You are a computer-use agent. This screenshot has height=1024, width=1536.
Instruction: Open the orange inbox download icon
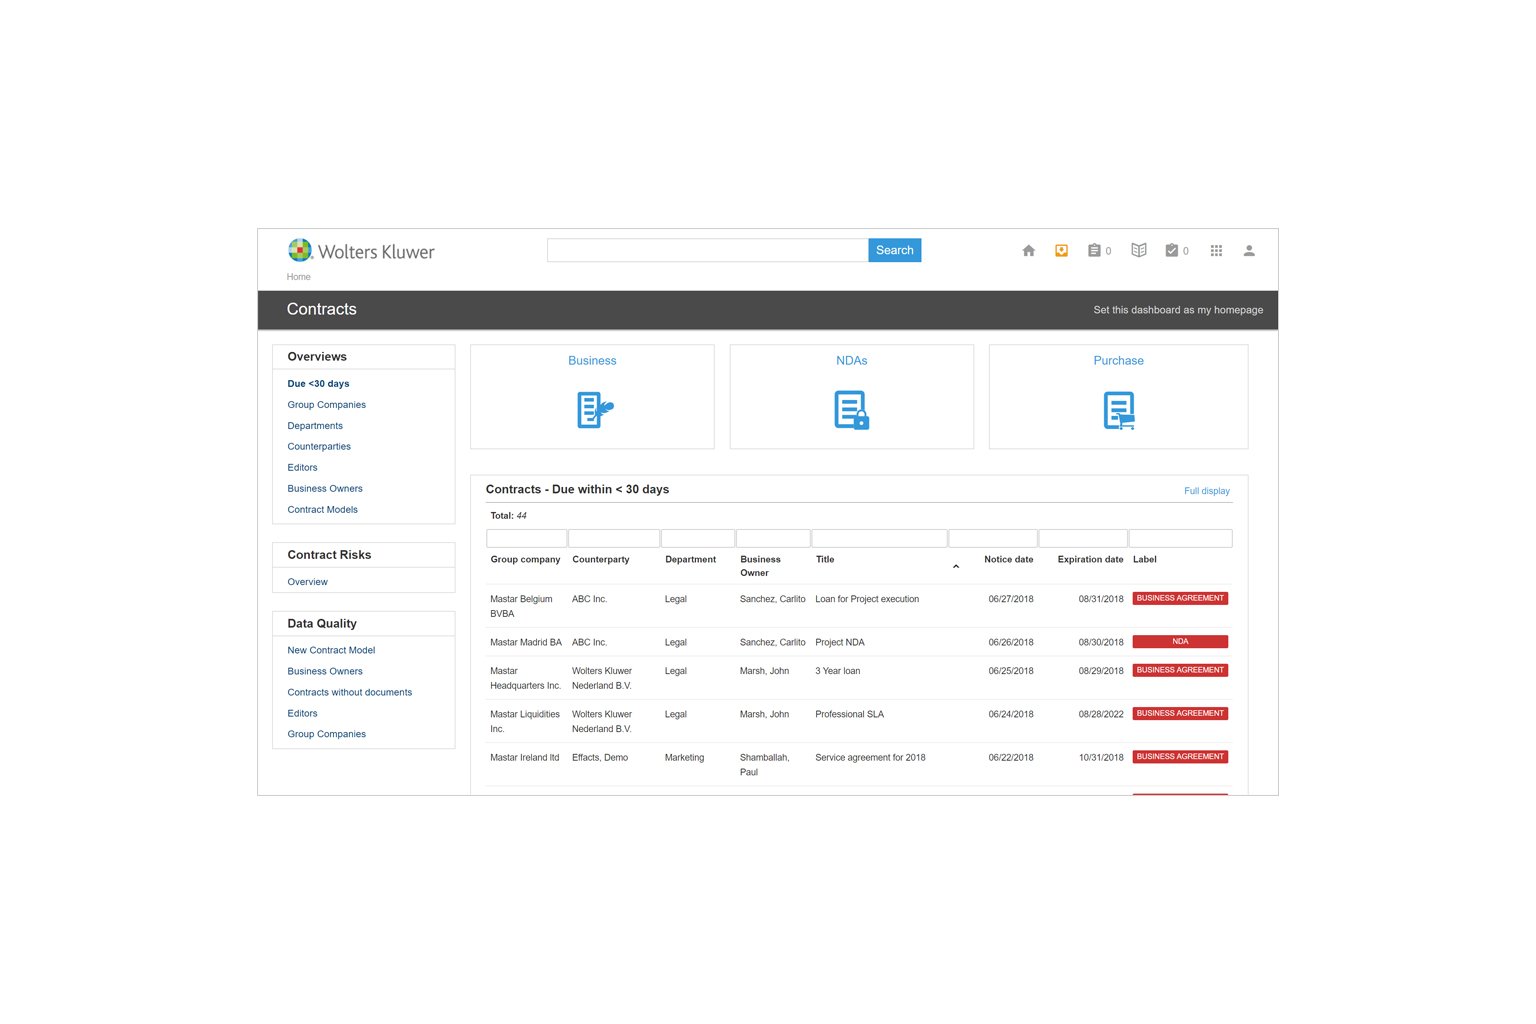coord(1061,251)
